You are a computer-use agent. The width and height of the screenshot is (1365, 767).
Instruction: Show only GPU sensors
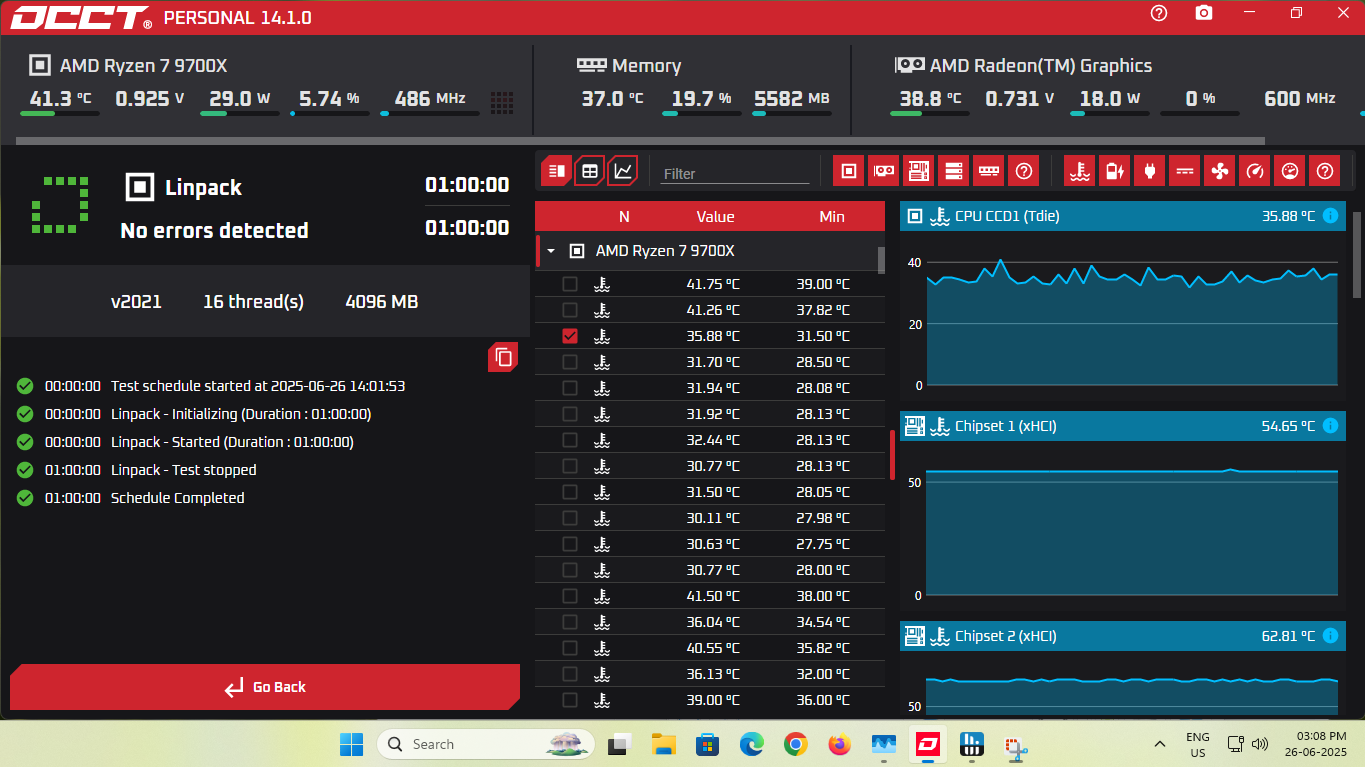click(x=883, y=171)
